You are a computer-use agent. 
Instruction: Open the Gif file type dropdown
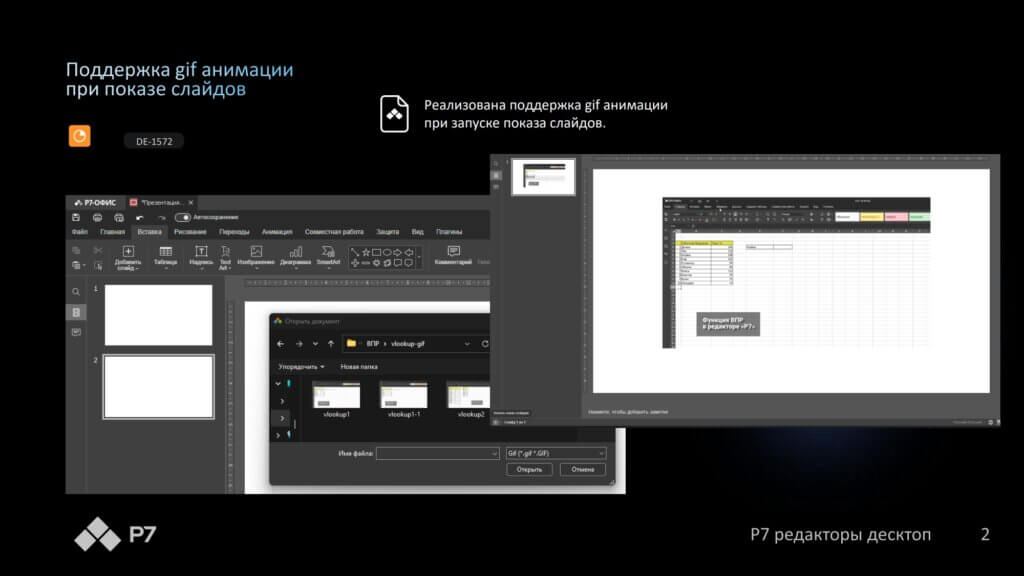[x=556, y=453]
